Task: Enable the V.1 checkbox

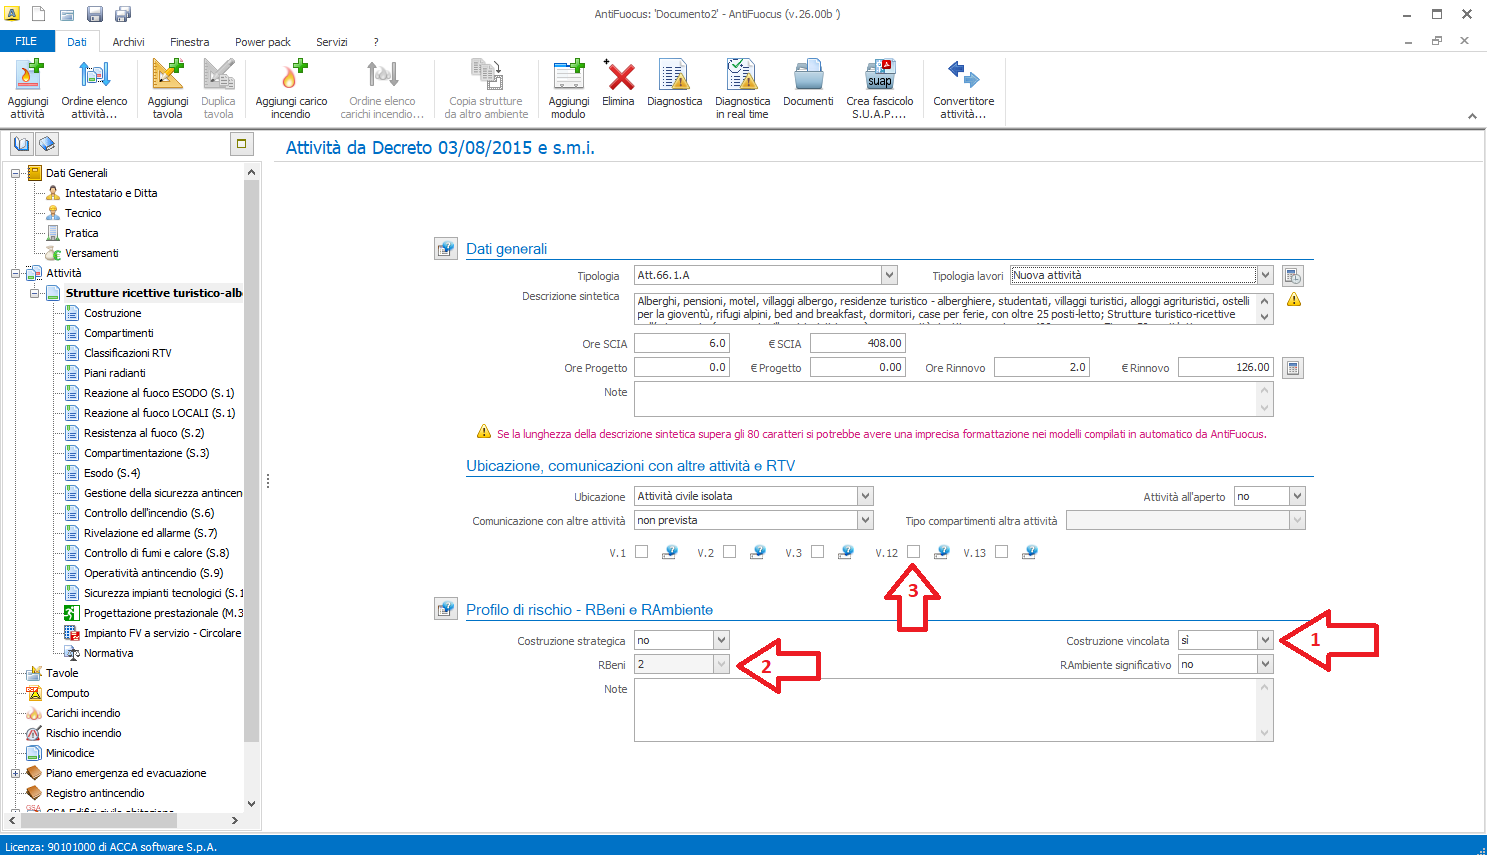Action: coord(641,552)
